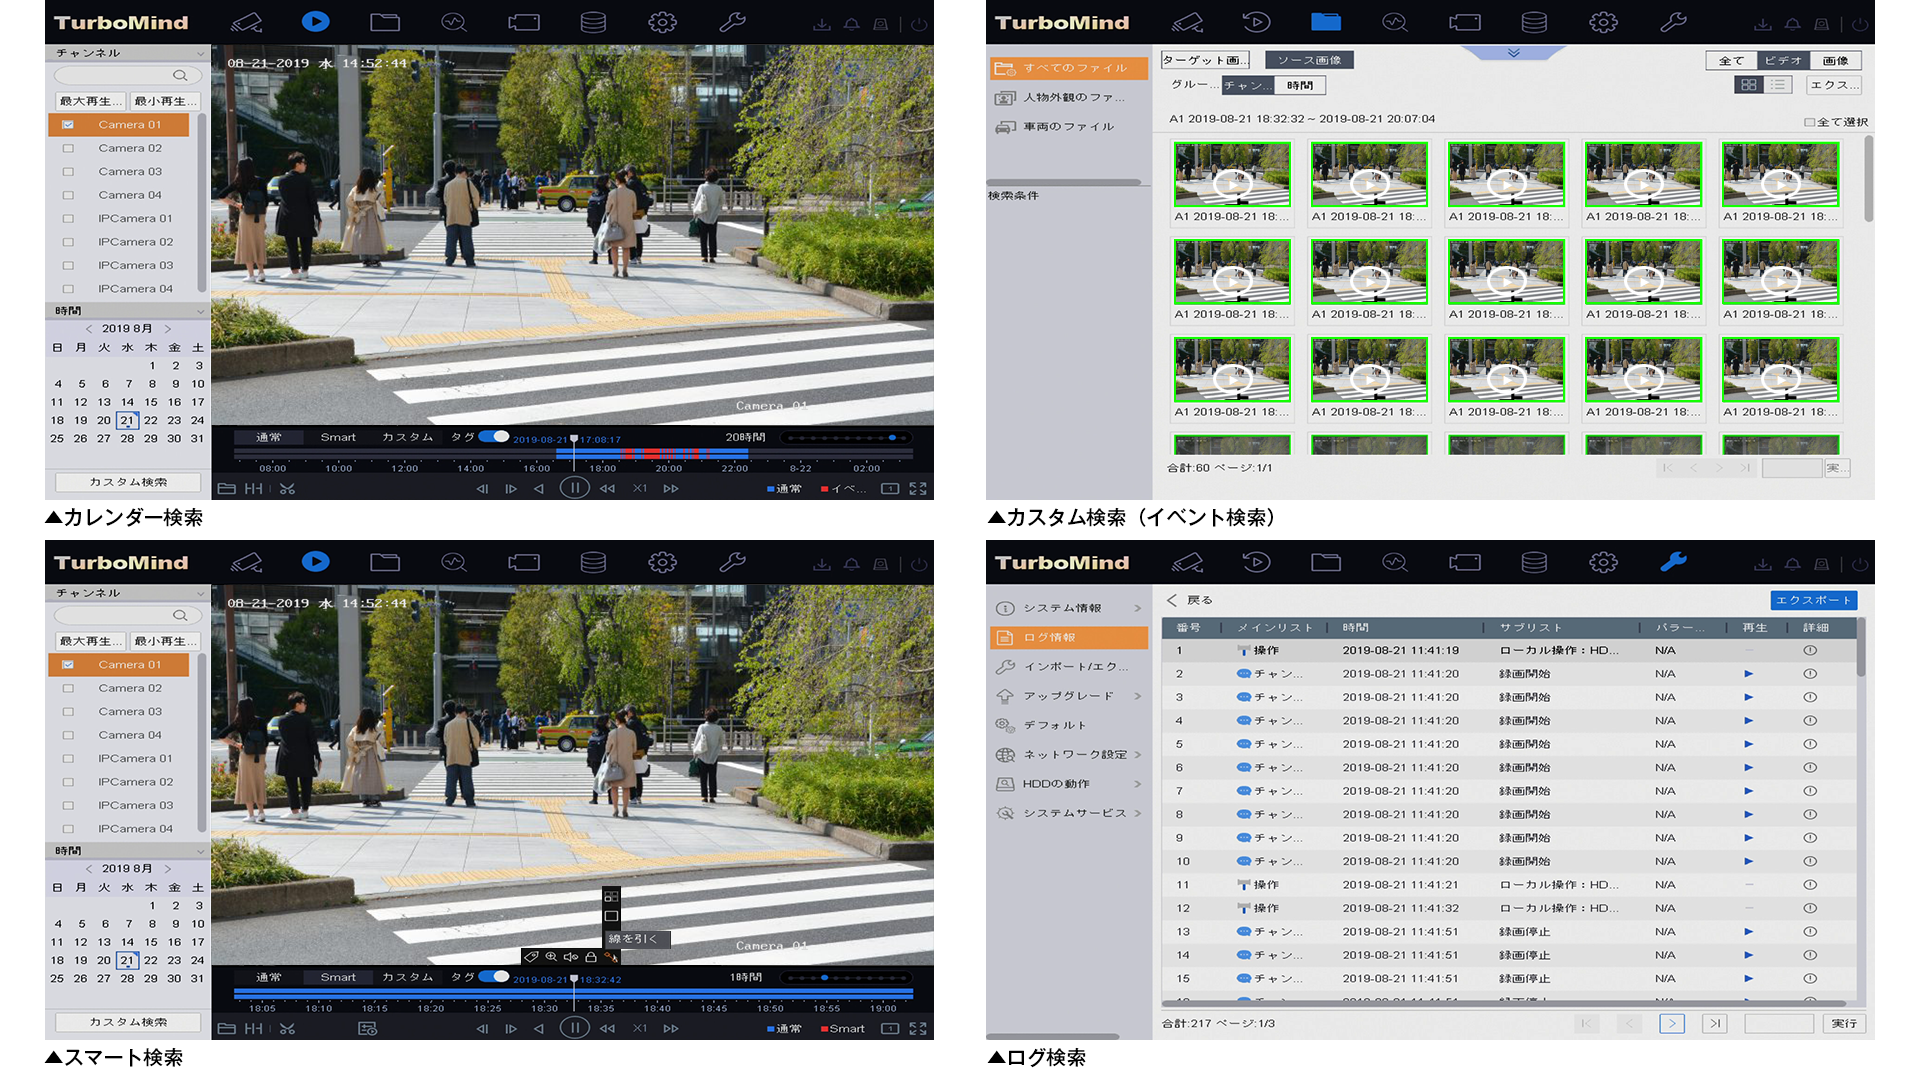Switch to the ソース画像 tab
Image resolution: width=1920 pixels, height=1080 pixels.
[1308, 60]
